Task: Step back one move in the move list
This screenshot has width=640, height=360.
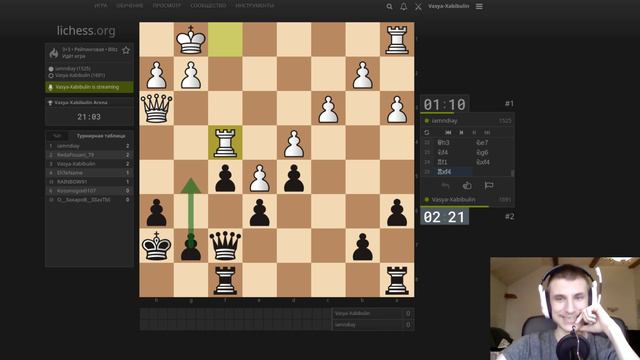Action: click(x=461, y=132)
